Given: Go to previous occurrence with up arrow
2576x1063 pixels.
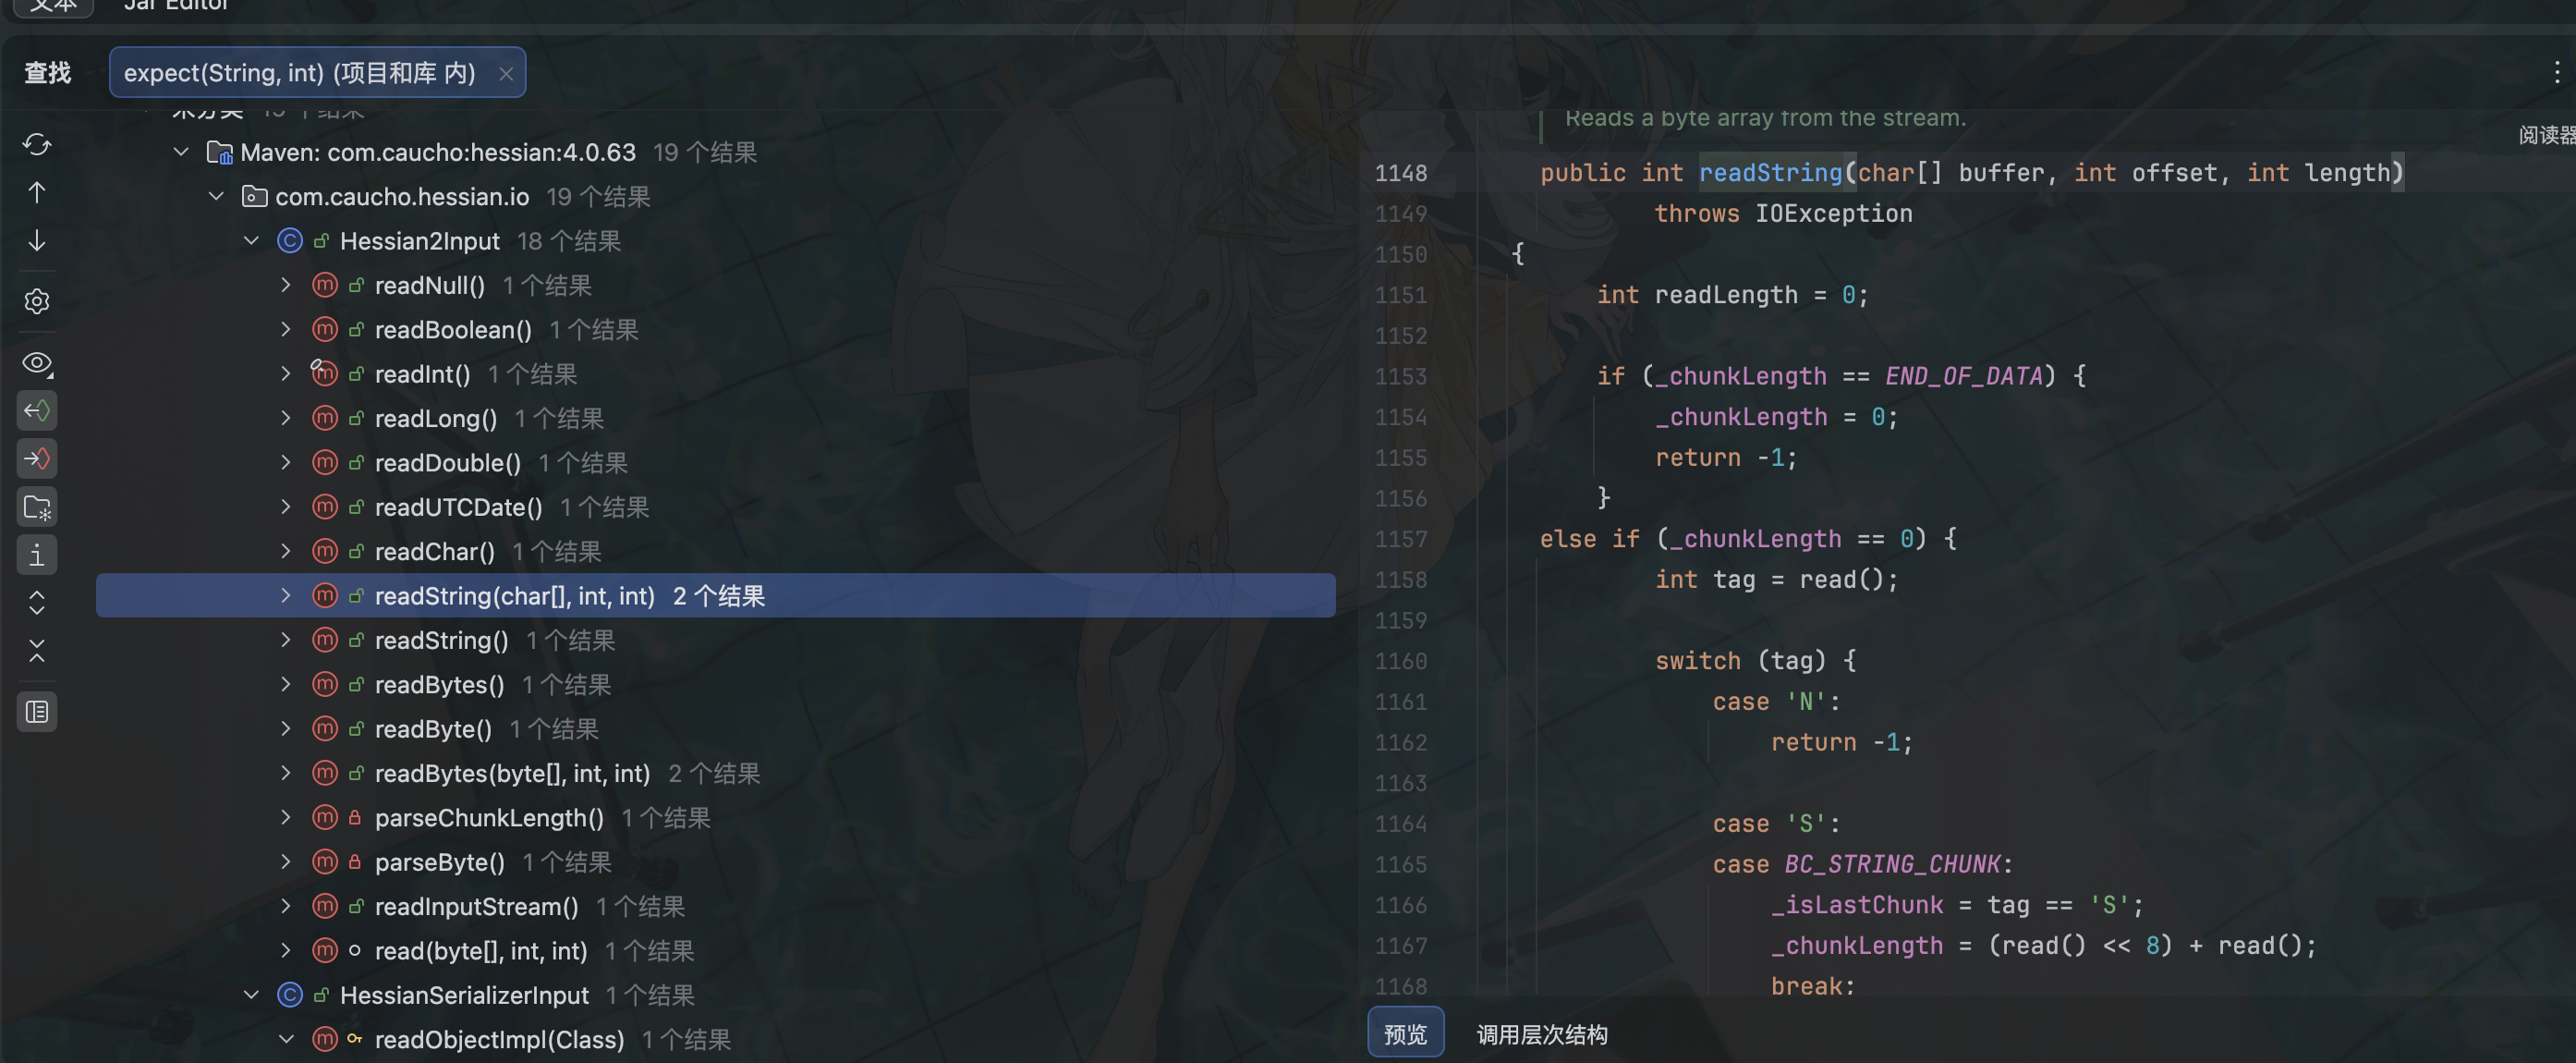Looking at the screenshot, I should click(37, 192).
